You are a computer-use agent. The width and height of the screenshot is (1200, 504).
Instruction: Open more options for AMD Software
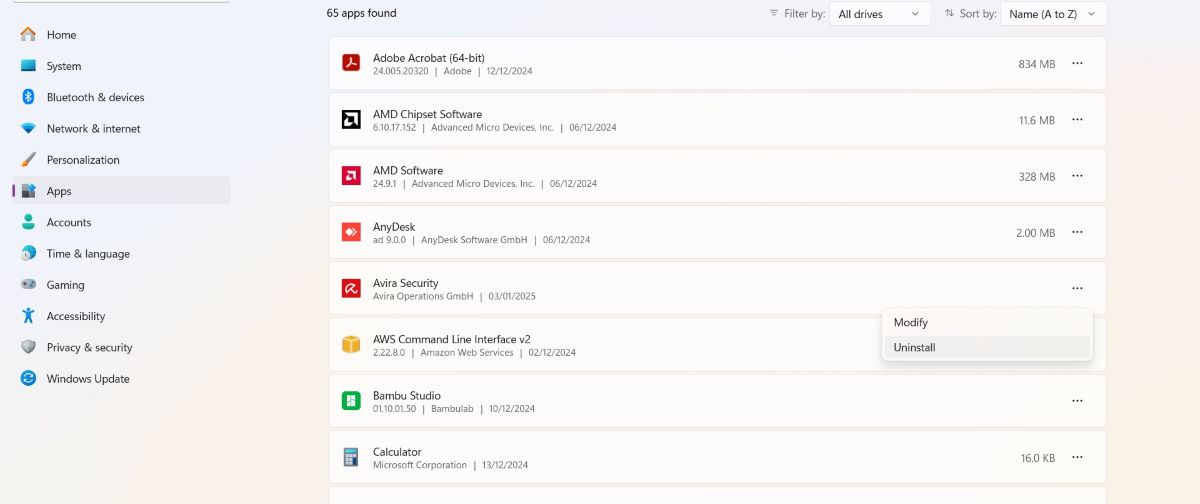pos(1077,176)
